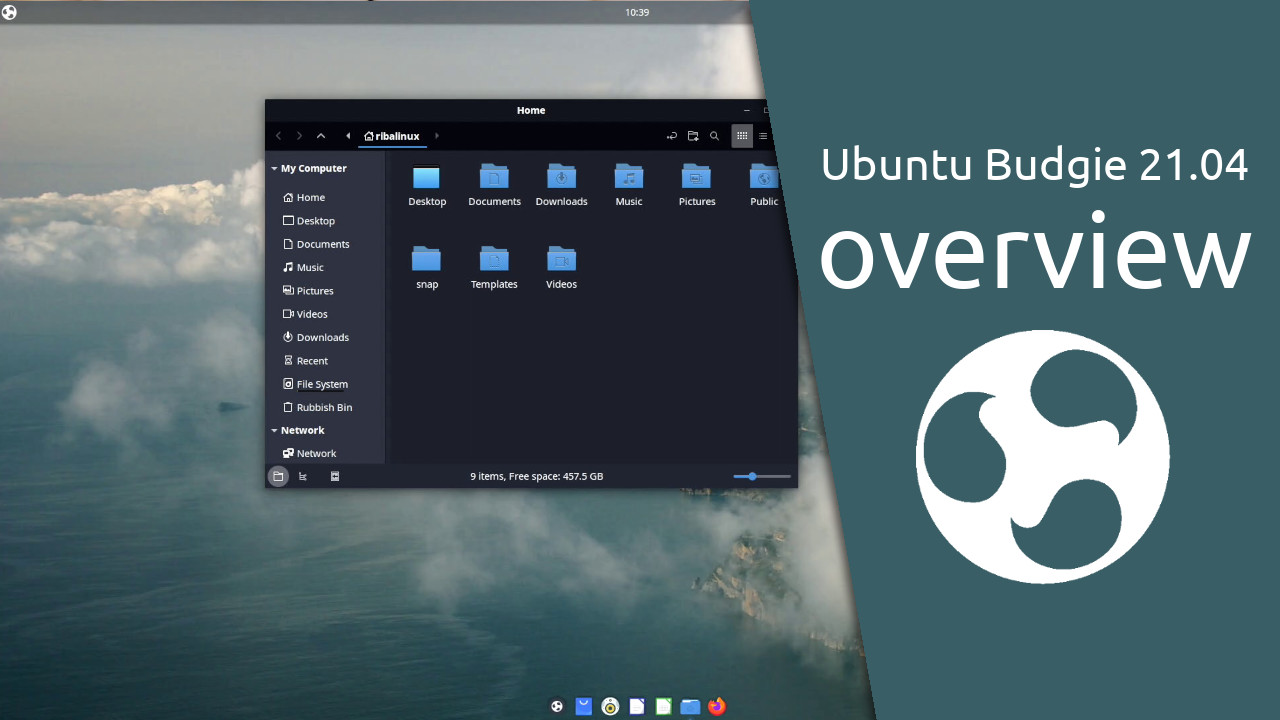The height and width of the screenshot is (720, 1280).
Task: Open Budgie Welcome from the dock
Action: [557, 707]
